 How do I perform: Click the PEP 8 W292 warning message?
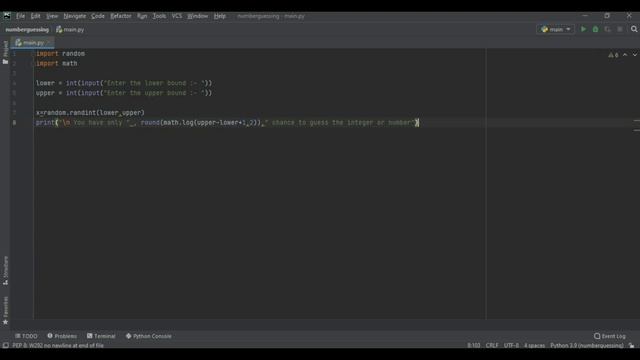pos(58,345)
